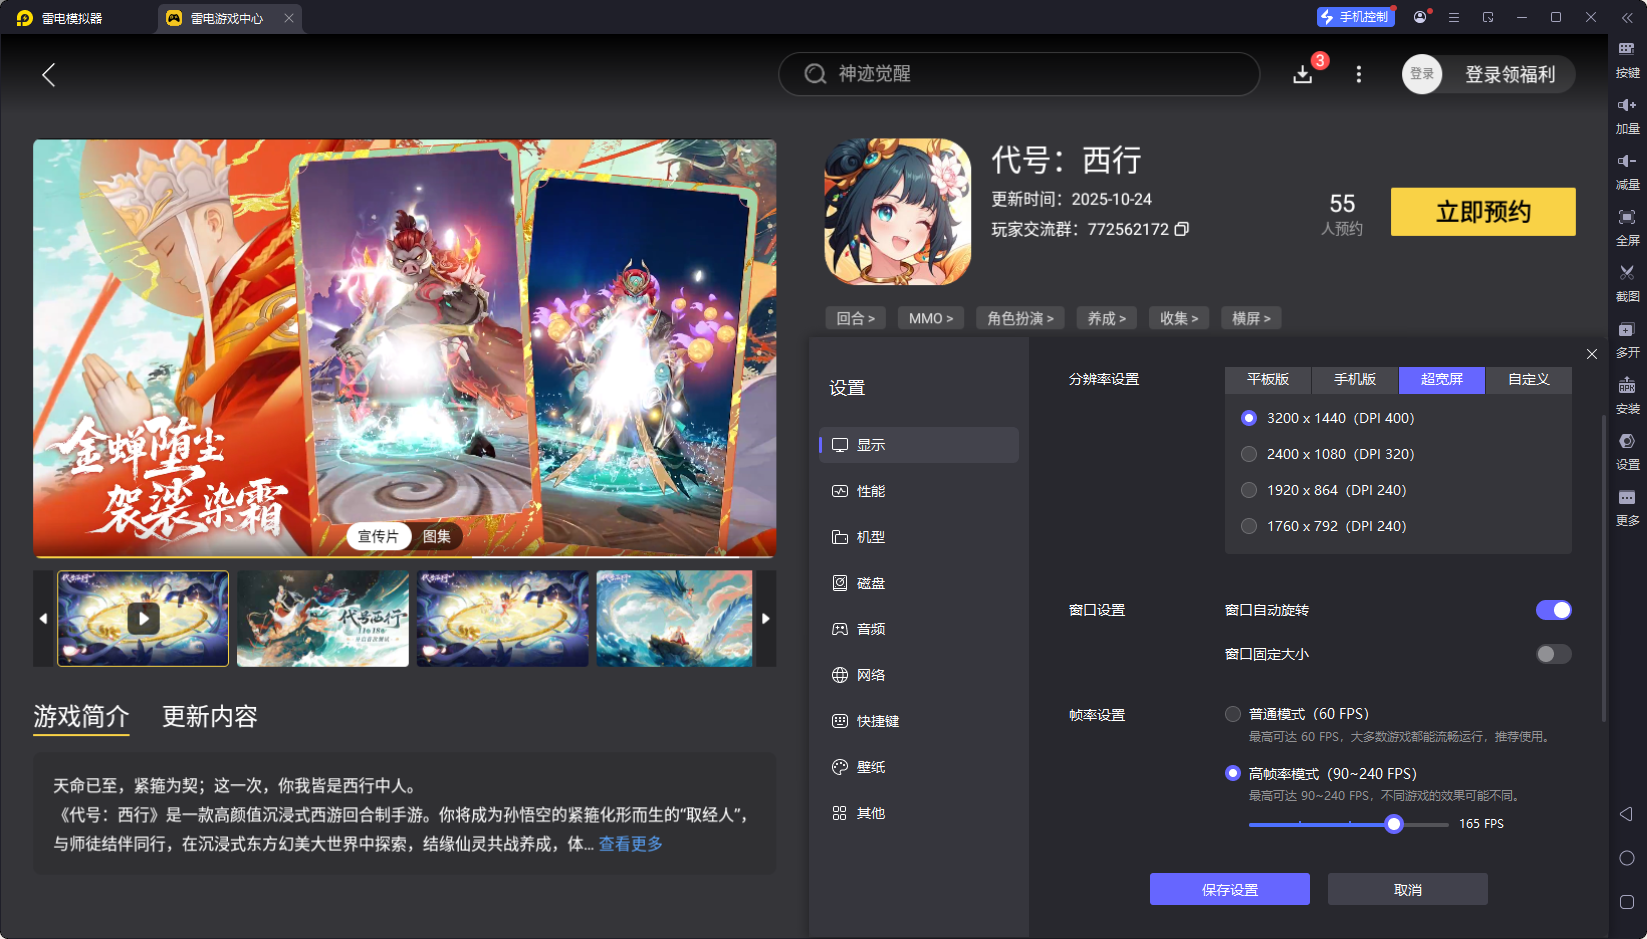The image size is (1647, 939).
Task: Click Android back triangle button
Action: pyautogui.click(x=1627, y=814)
